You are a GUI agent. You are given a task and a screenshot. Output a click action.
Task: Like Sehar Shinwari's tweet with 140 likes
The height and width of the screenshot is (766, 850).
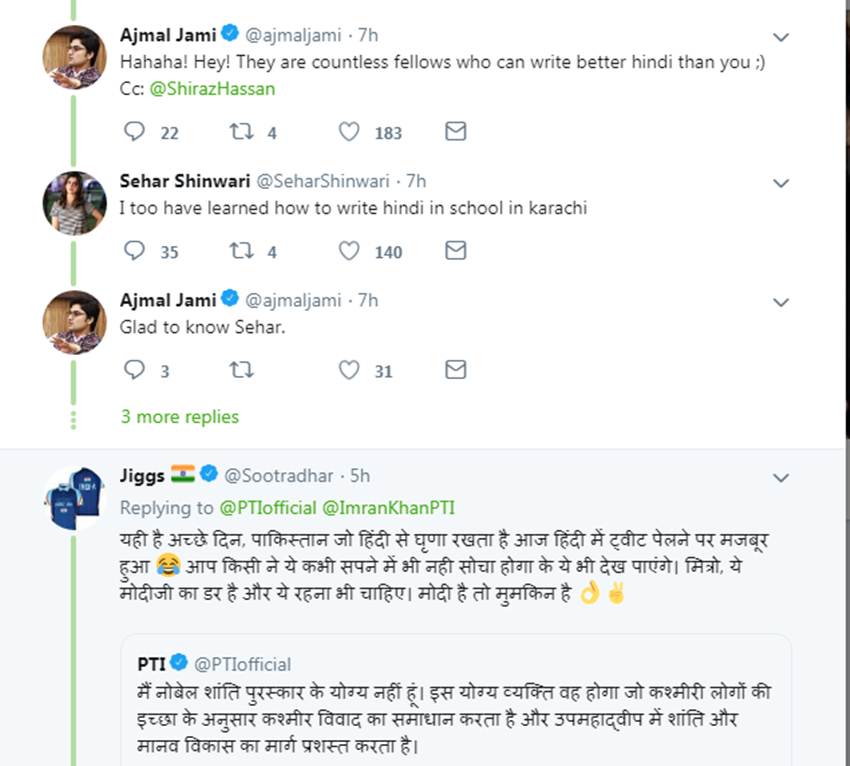(349, 251)
